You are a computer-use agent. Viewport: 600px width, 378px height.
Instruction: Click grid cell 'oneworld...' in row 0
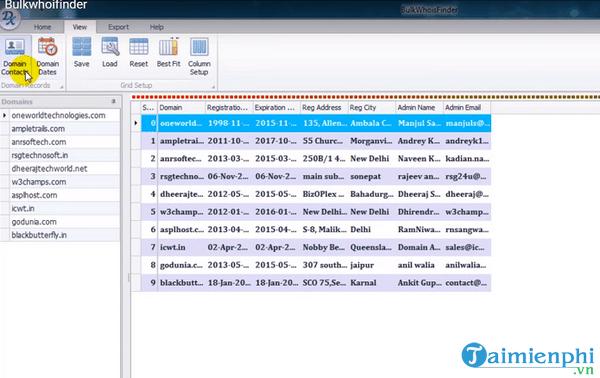(181, 123)
